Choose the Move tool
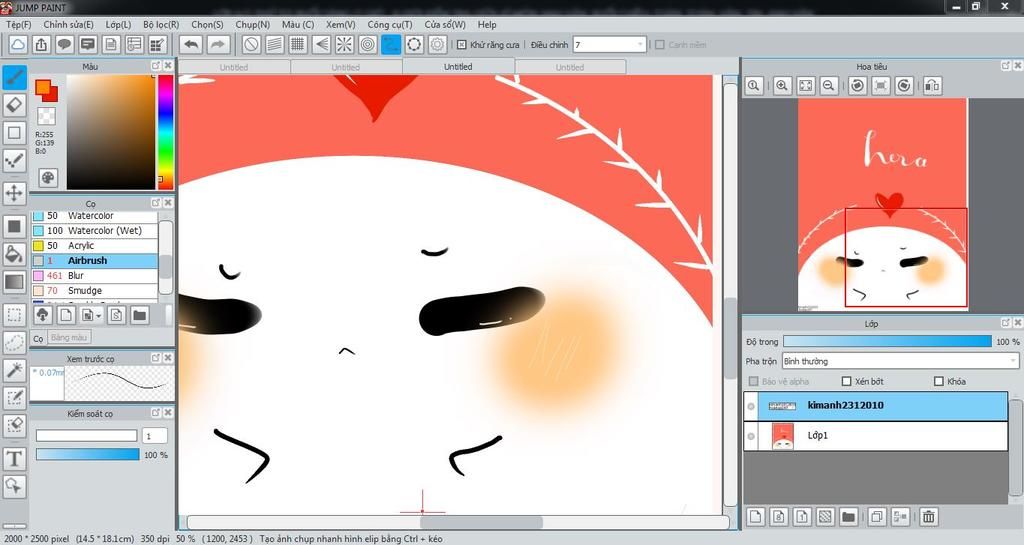The height and width of the screenshot is (545, 1024). point(14,193)
